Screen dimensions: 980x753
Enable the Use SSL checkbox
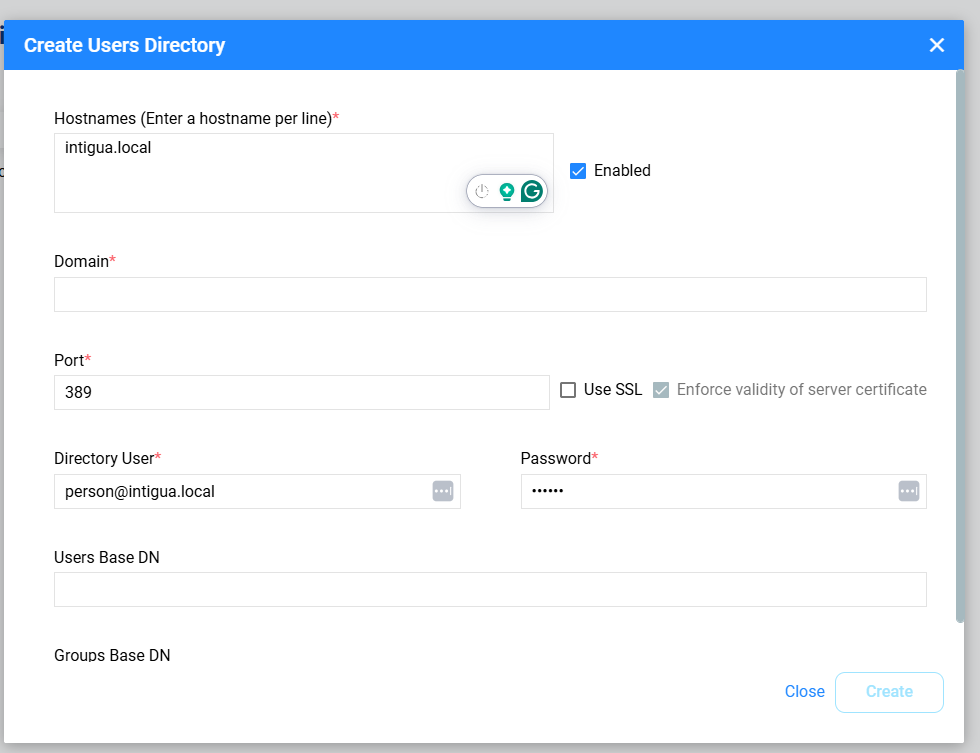tap(568, 390)
